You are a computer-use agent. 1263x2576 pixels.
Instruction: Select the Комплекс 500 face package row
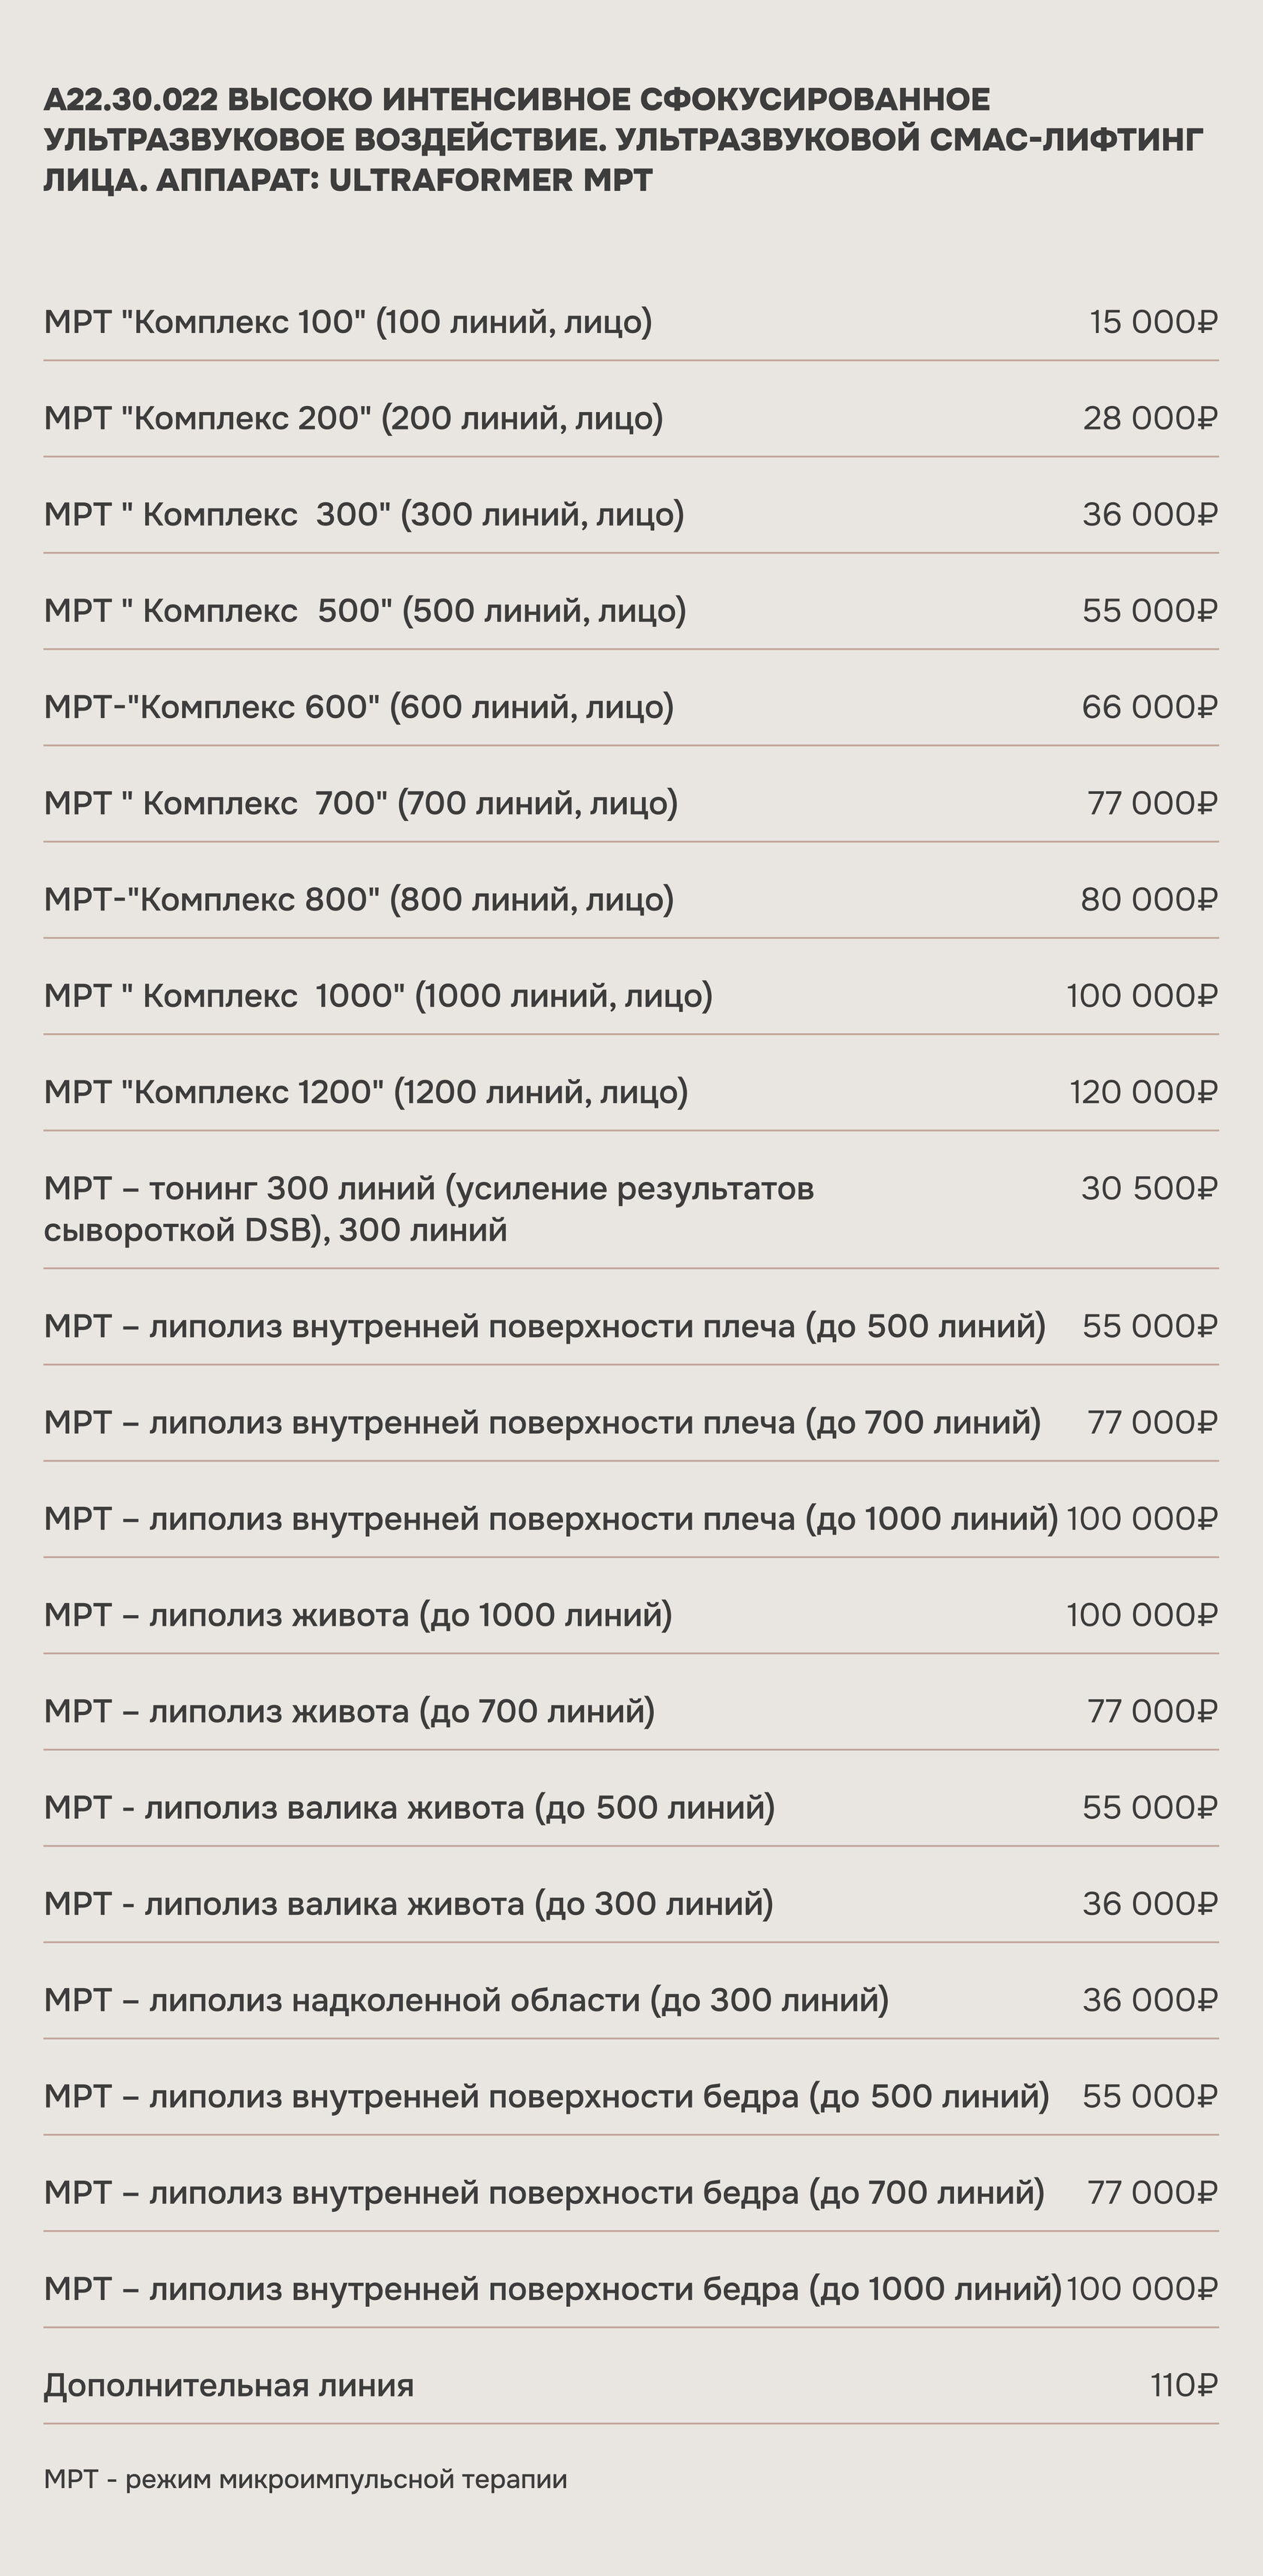pos(631,611)
